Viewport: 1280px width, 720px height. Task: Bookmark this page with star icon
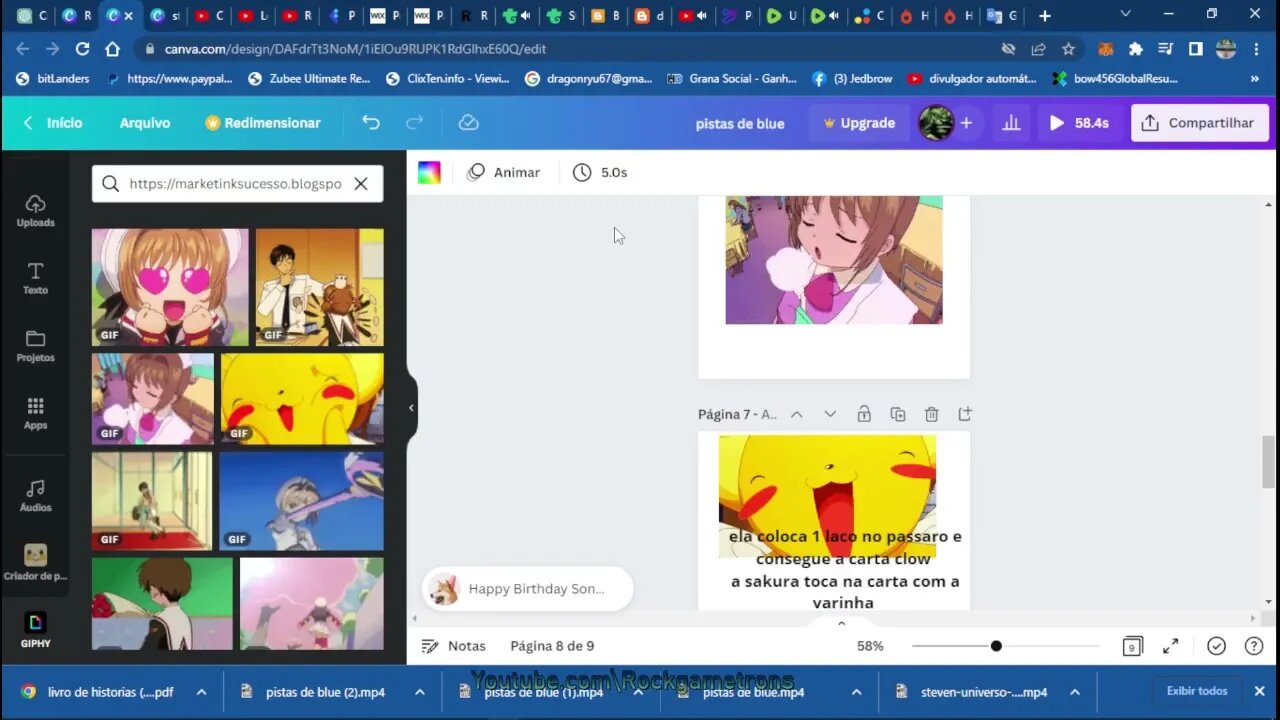1068,48
